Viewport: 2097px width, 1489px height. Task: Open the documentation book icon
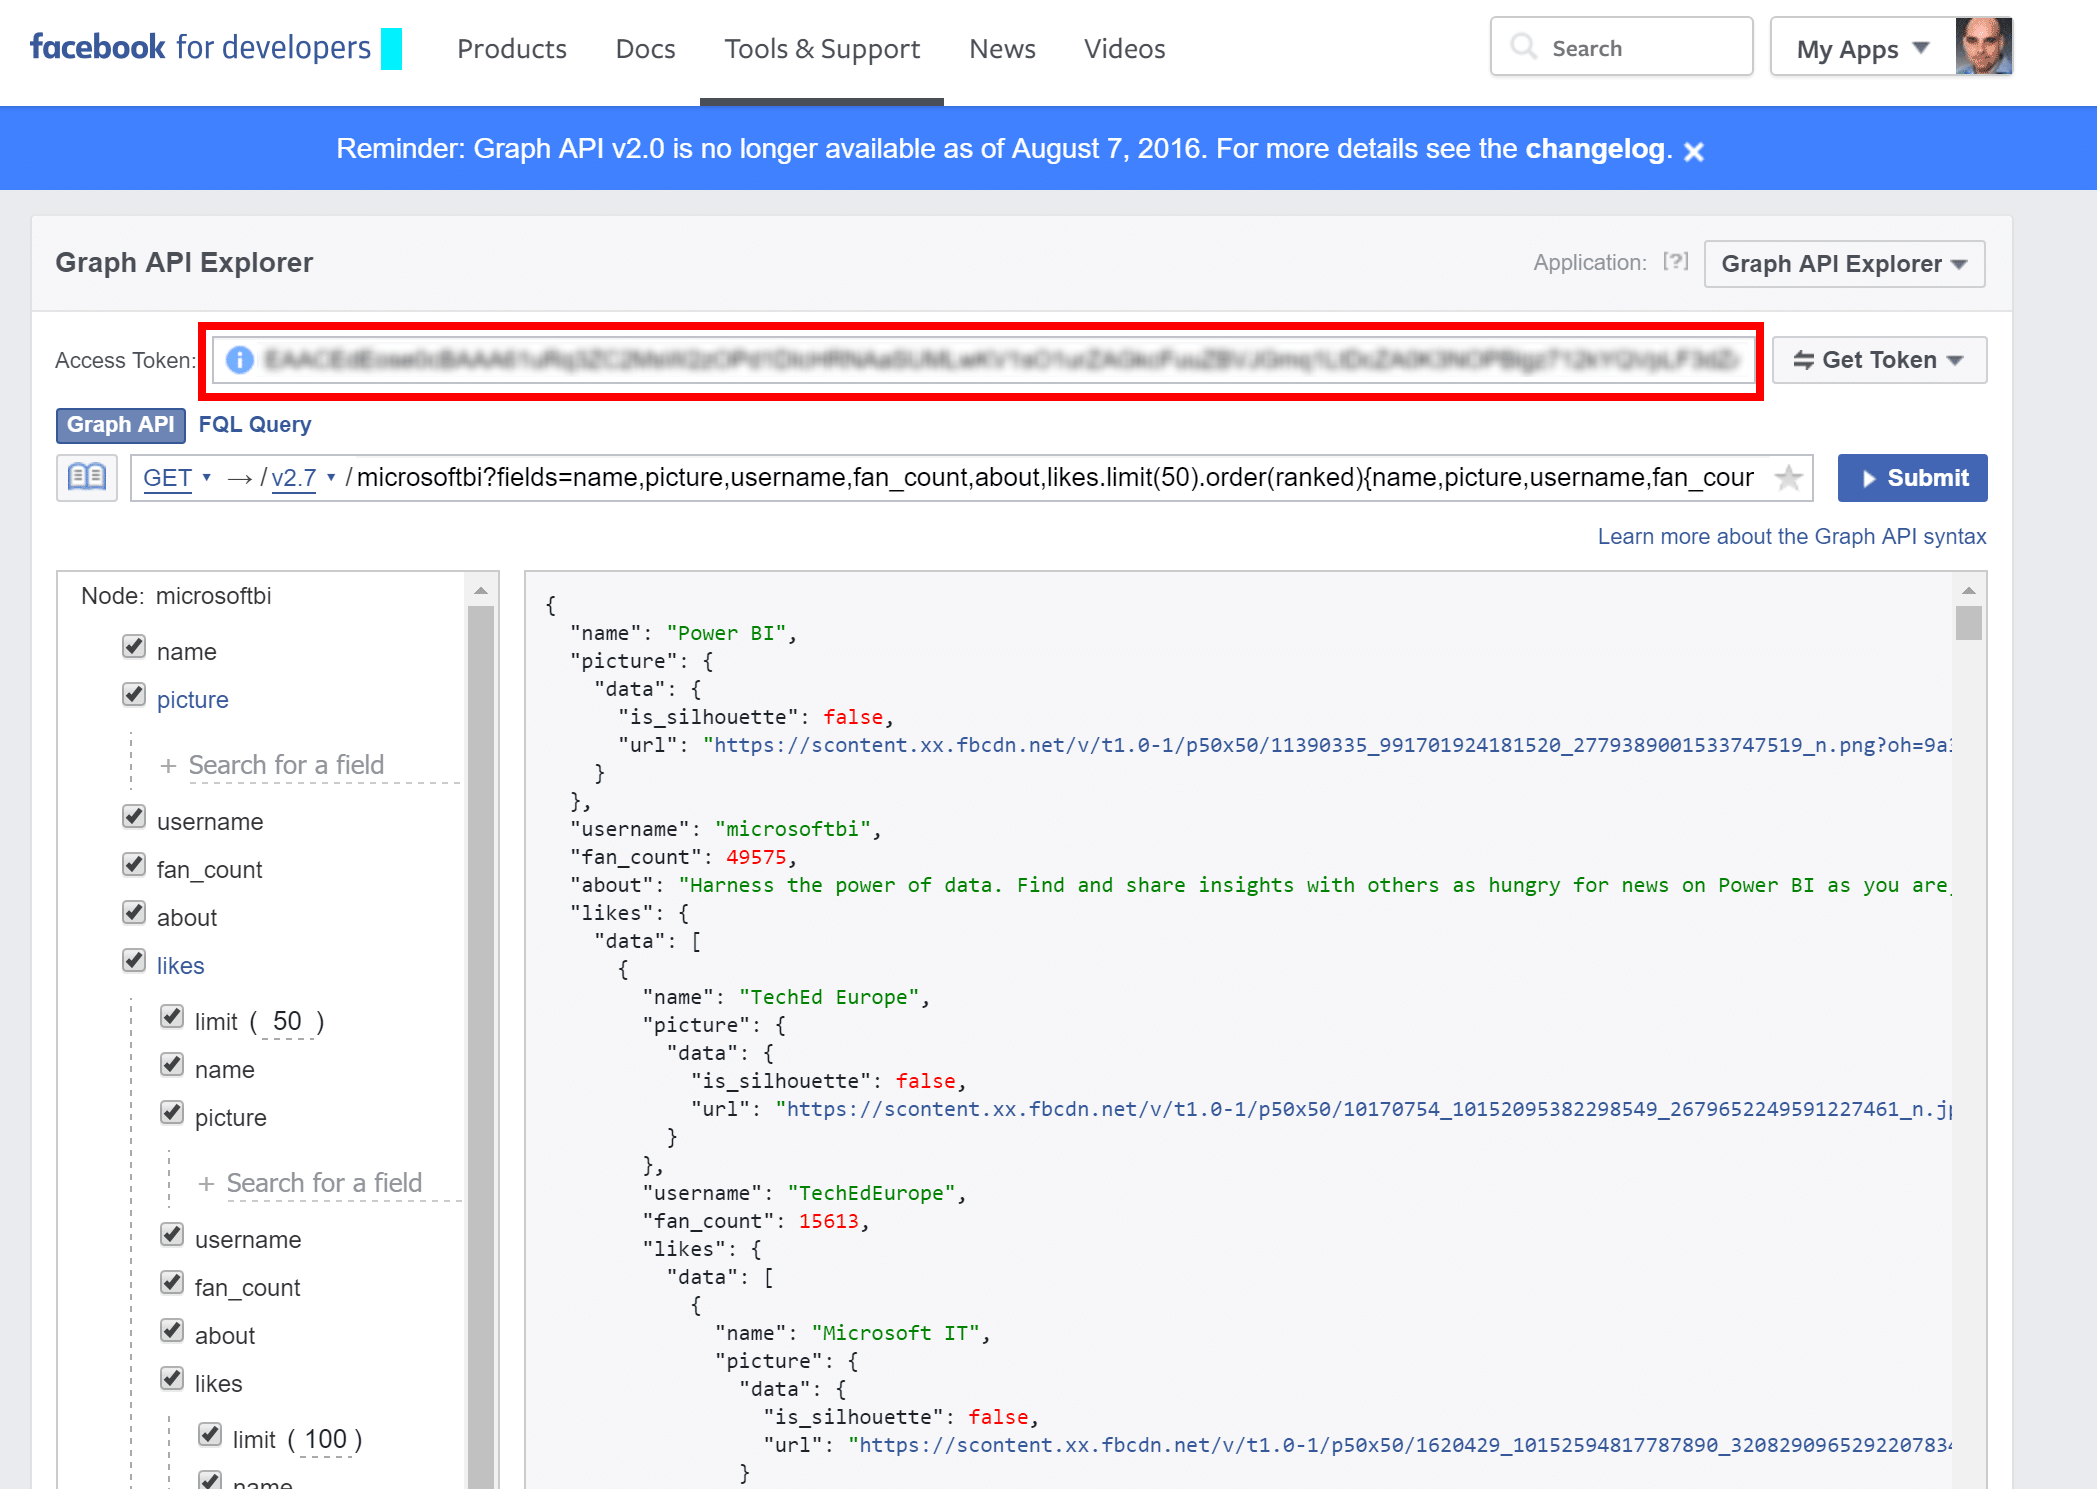(87, 477)
